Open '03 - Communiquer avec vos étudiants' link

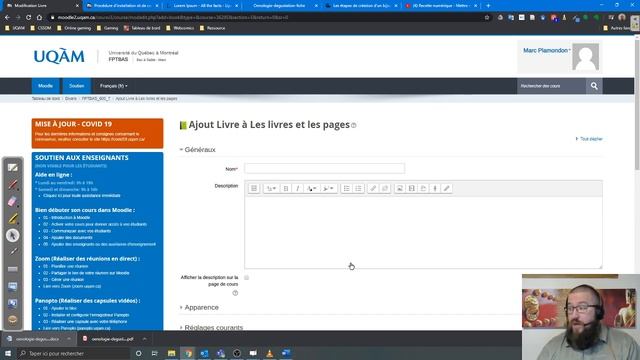pyautogui.click(x=77, y=231)
